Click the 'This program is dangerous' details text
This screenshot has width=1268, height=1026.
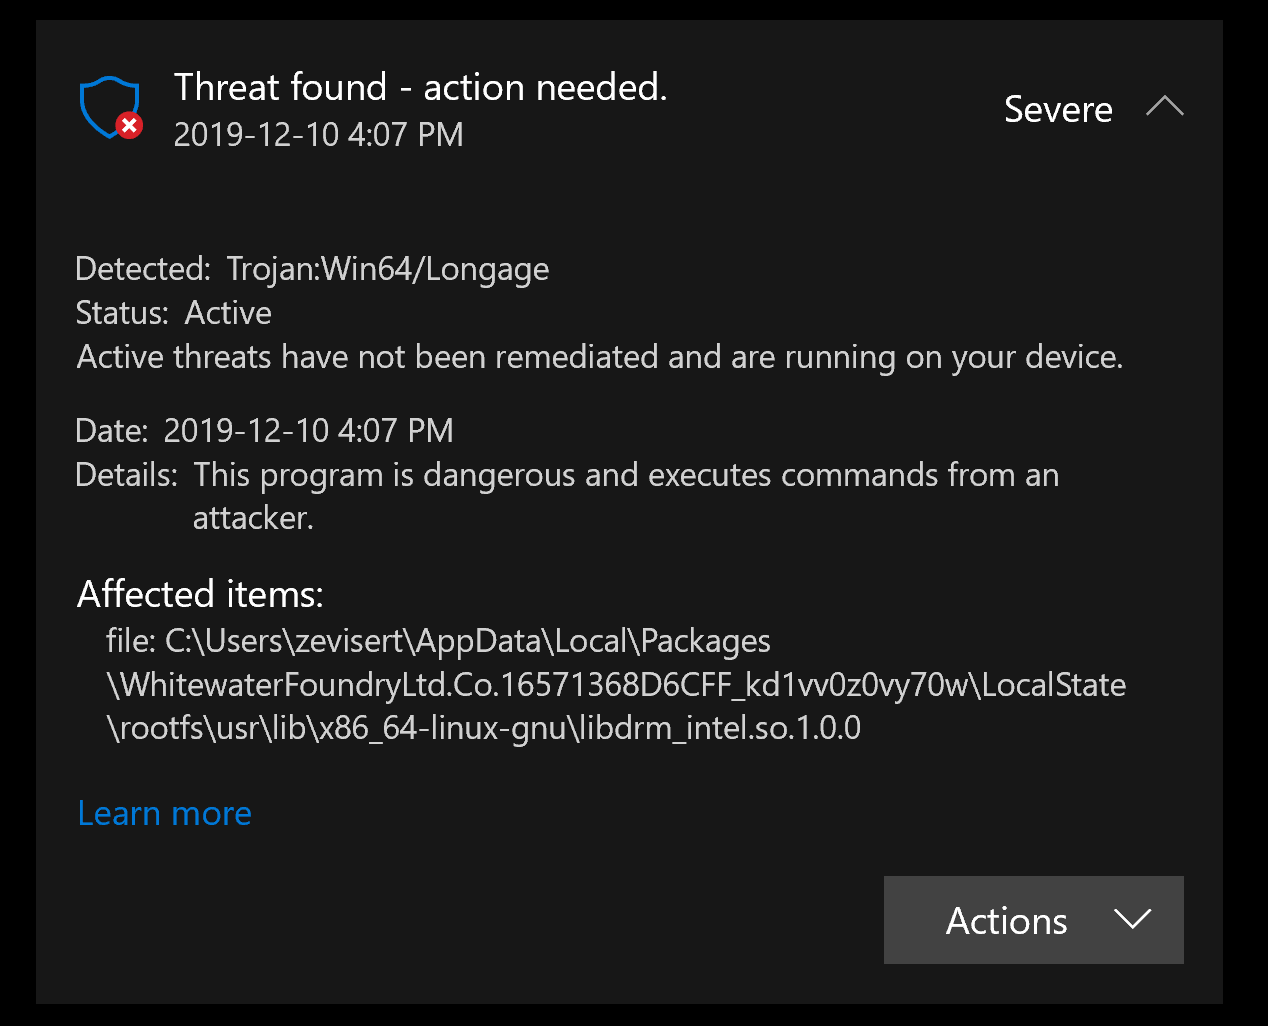(626, 475)
